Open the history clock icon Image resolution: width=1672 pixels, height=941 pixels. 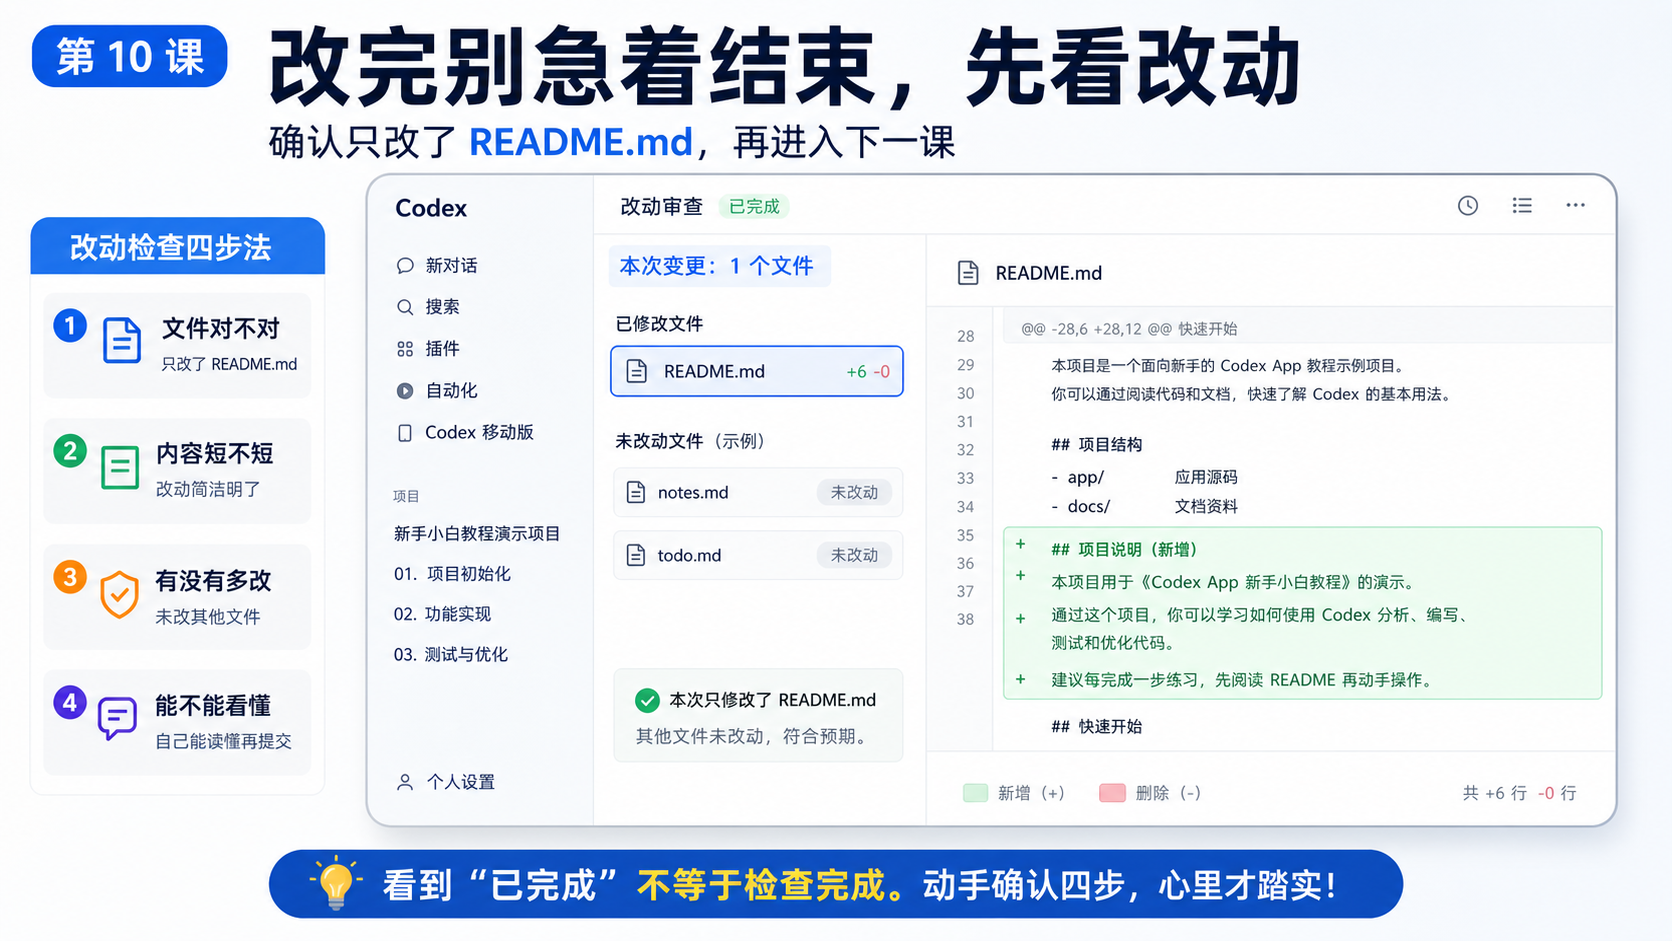(1467, 206)
